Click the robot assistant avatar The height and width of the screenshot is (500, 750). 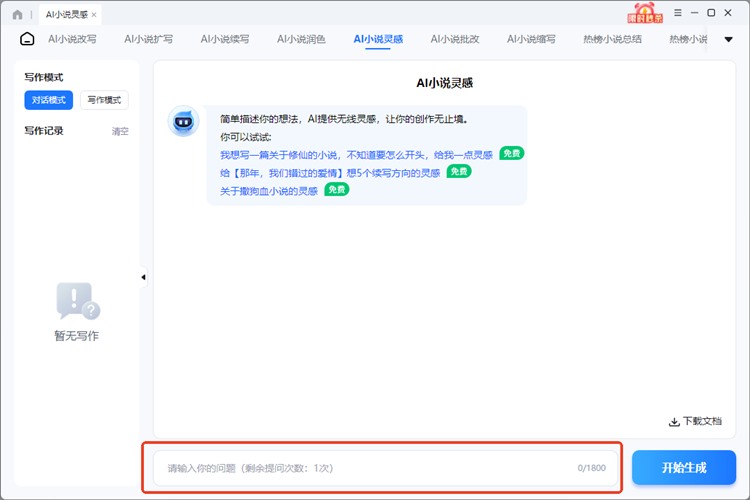(x=183, y=121)
